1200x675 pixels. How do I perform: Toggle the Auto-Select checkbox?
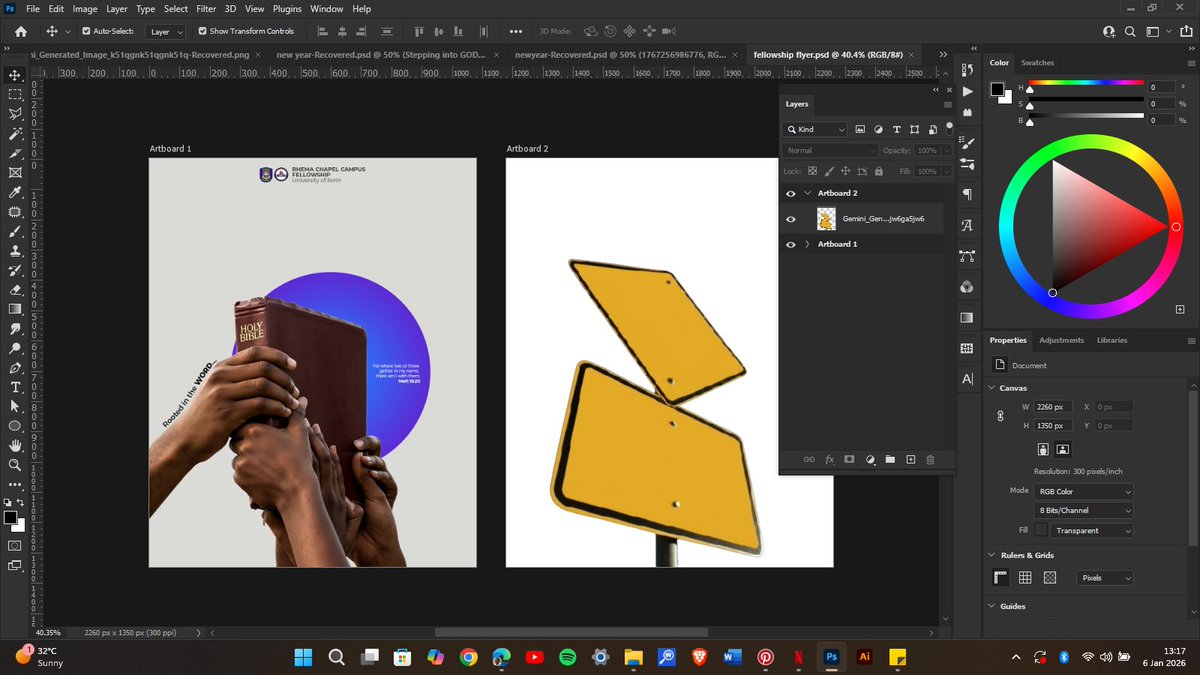pyautogui.click(x=86, y=31)
